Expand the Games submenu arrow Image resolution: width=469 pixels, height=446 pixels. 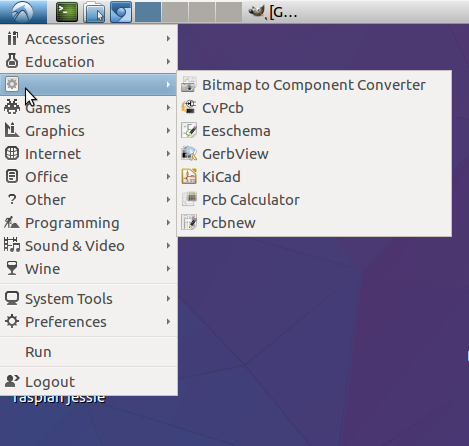click(x=168, y=108)
